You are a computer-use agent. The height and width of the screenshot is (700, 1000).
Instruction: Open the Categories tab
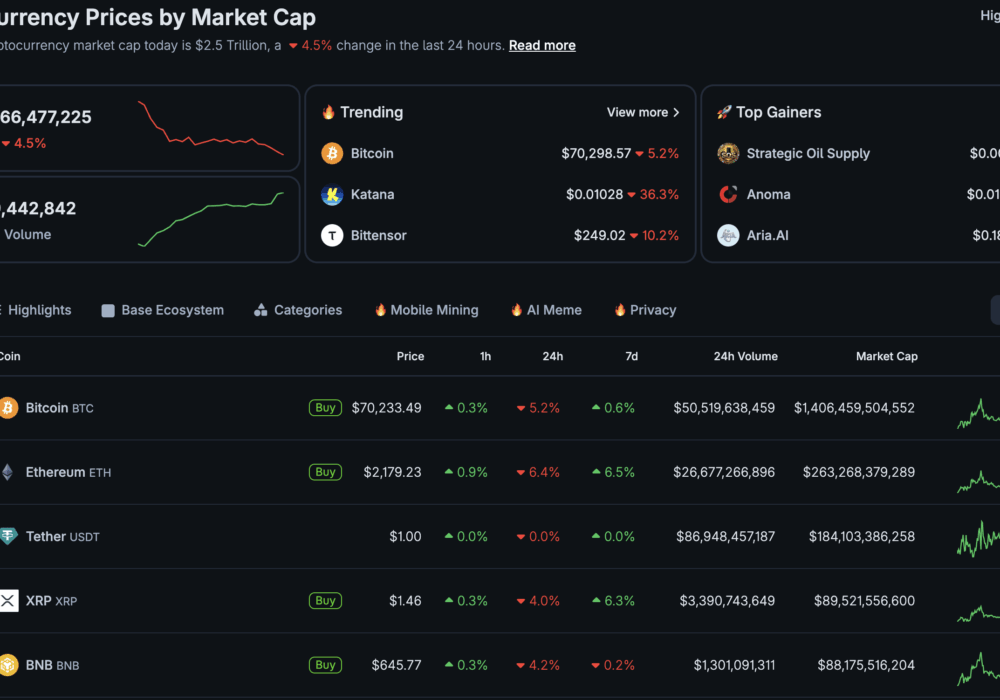pyautogui.click(x=298, y=311)
